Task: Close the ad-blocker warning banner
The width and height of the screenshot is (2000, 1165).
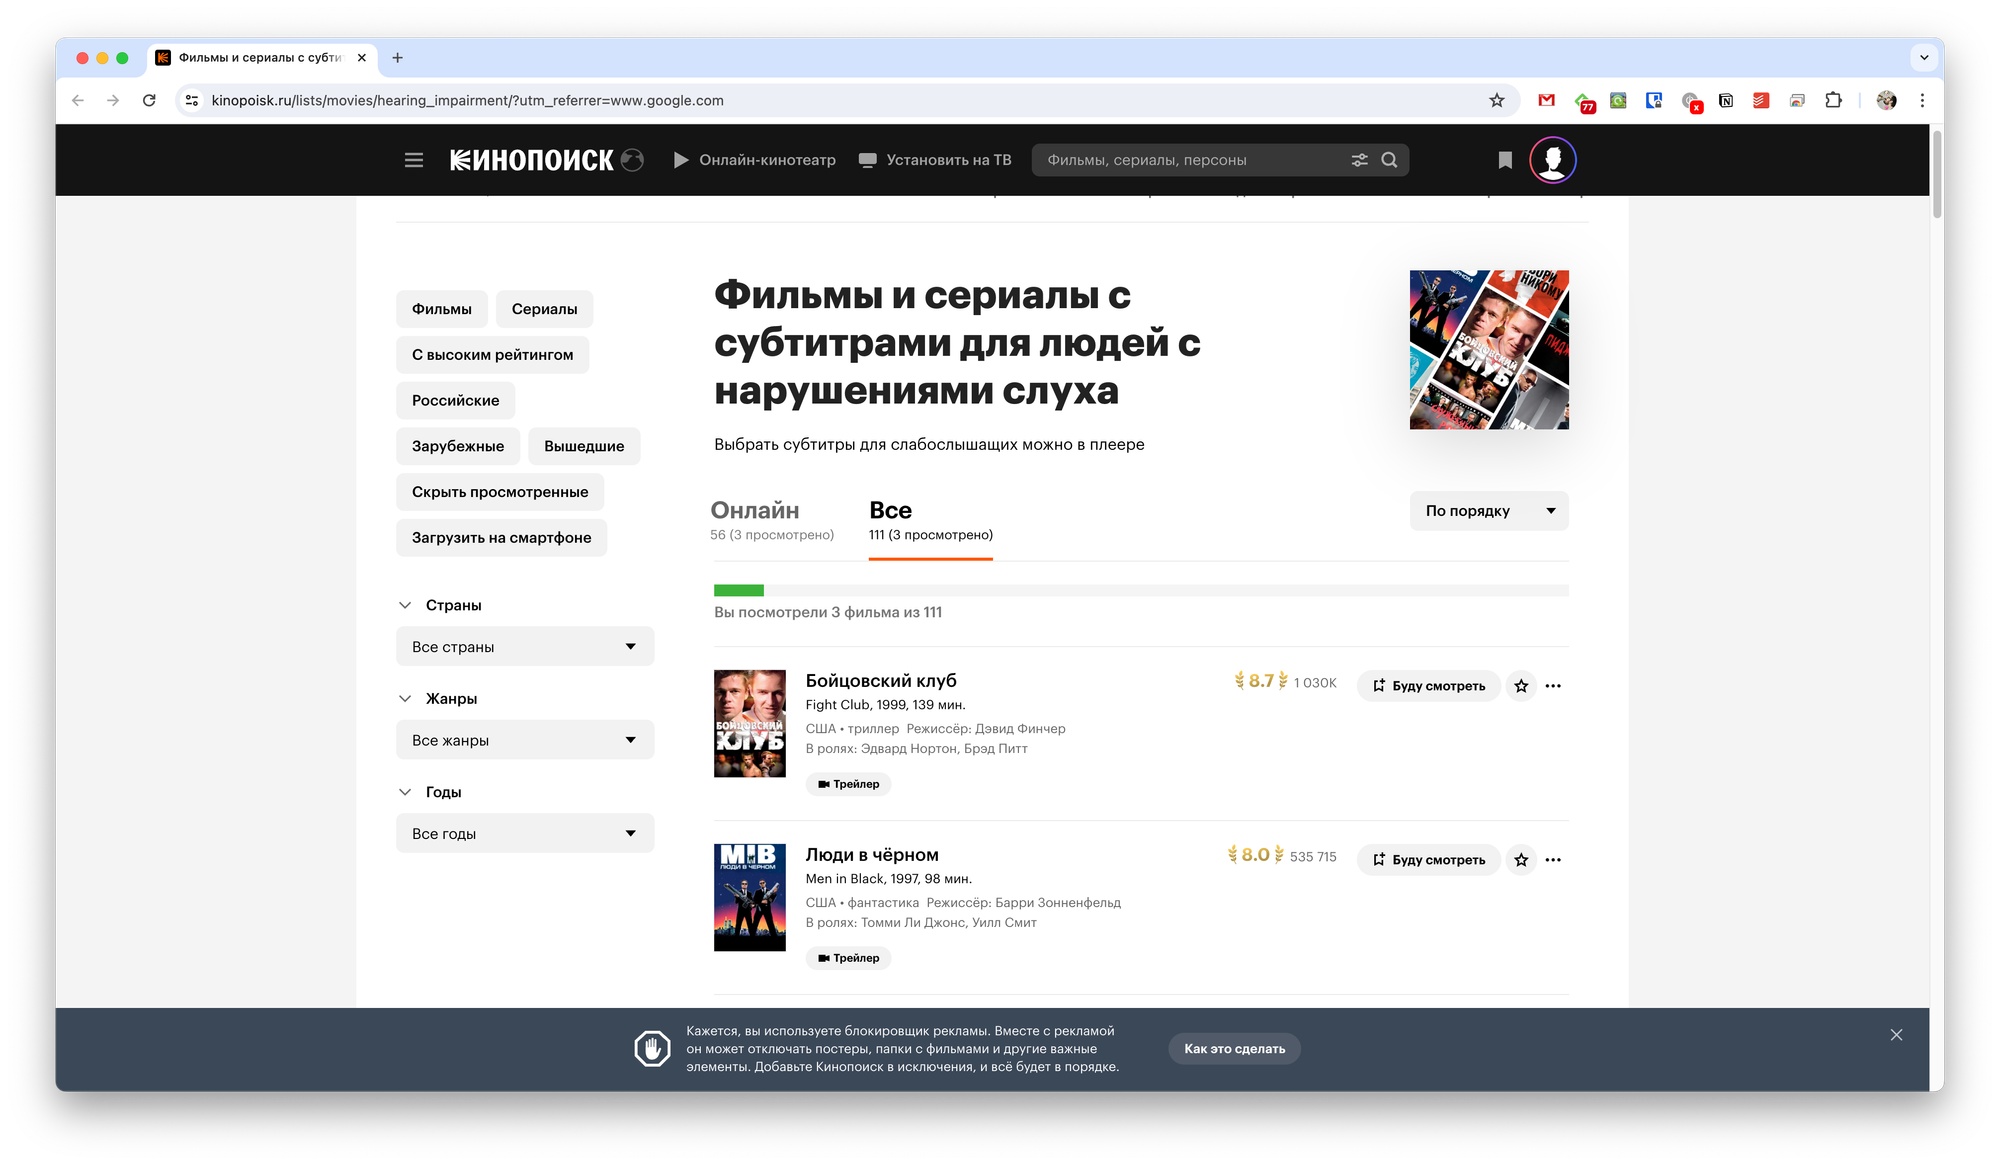Action: (x=1896, y=1035)
